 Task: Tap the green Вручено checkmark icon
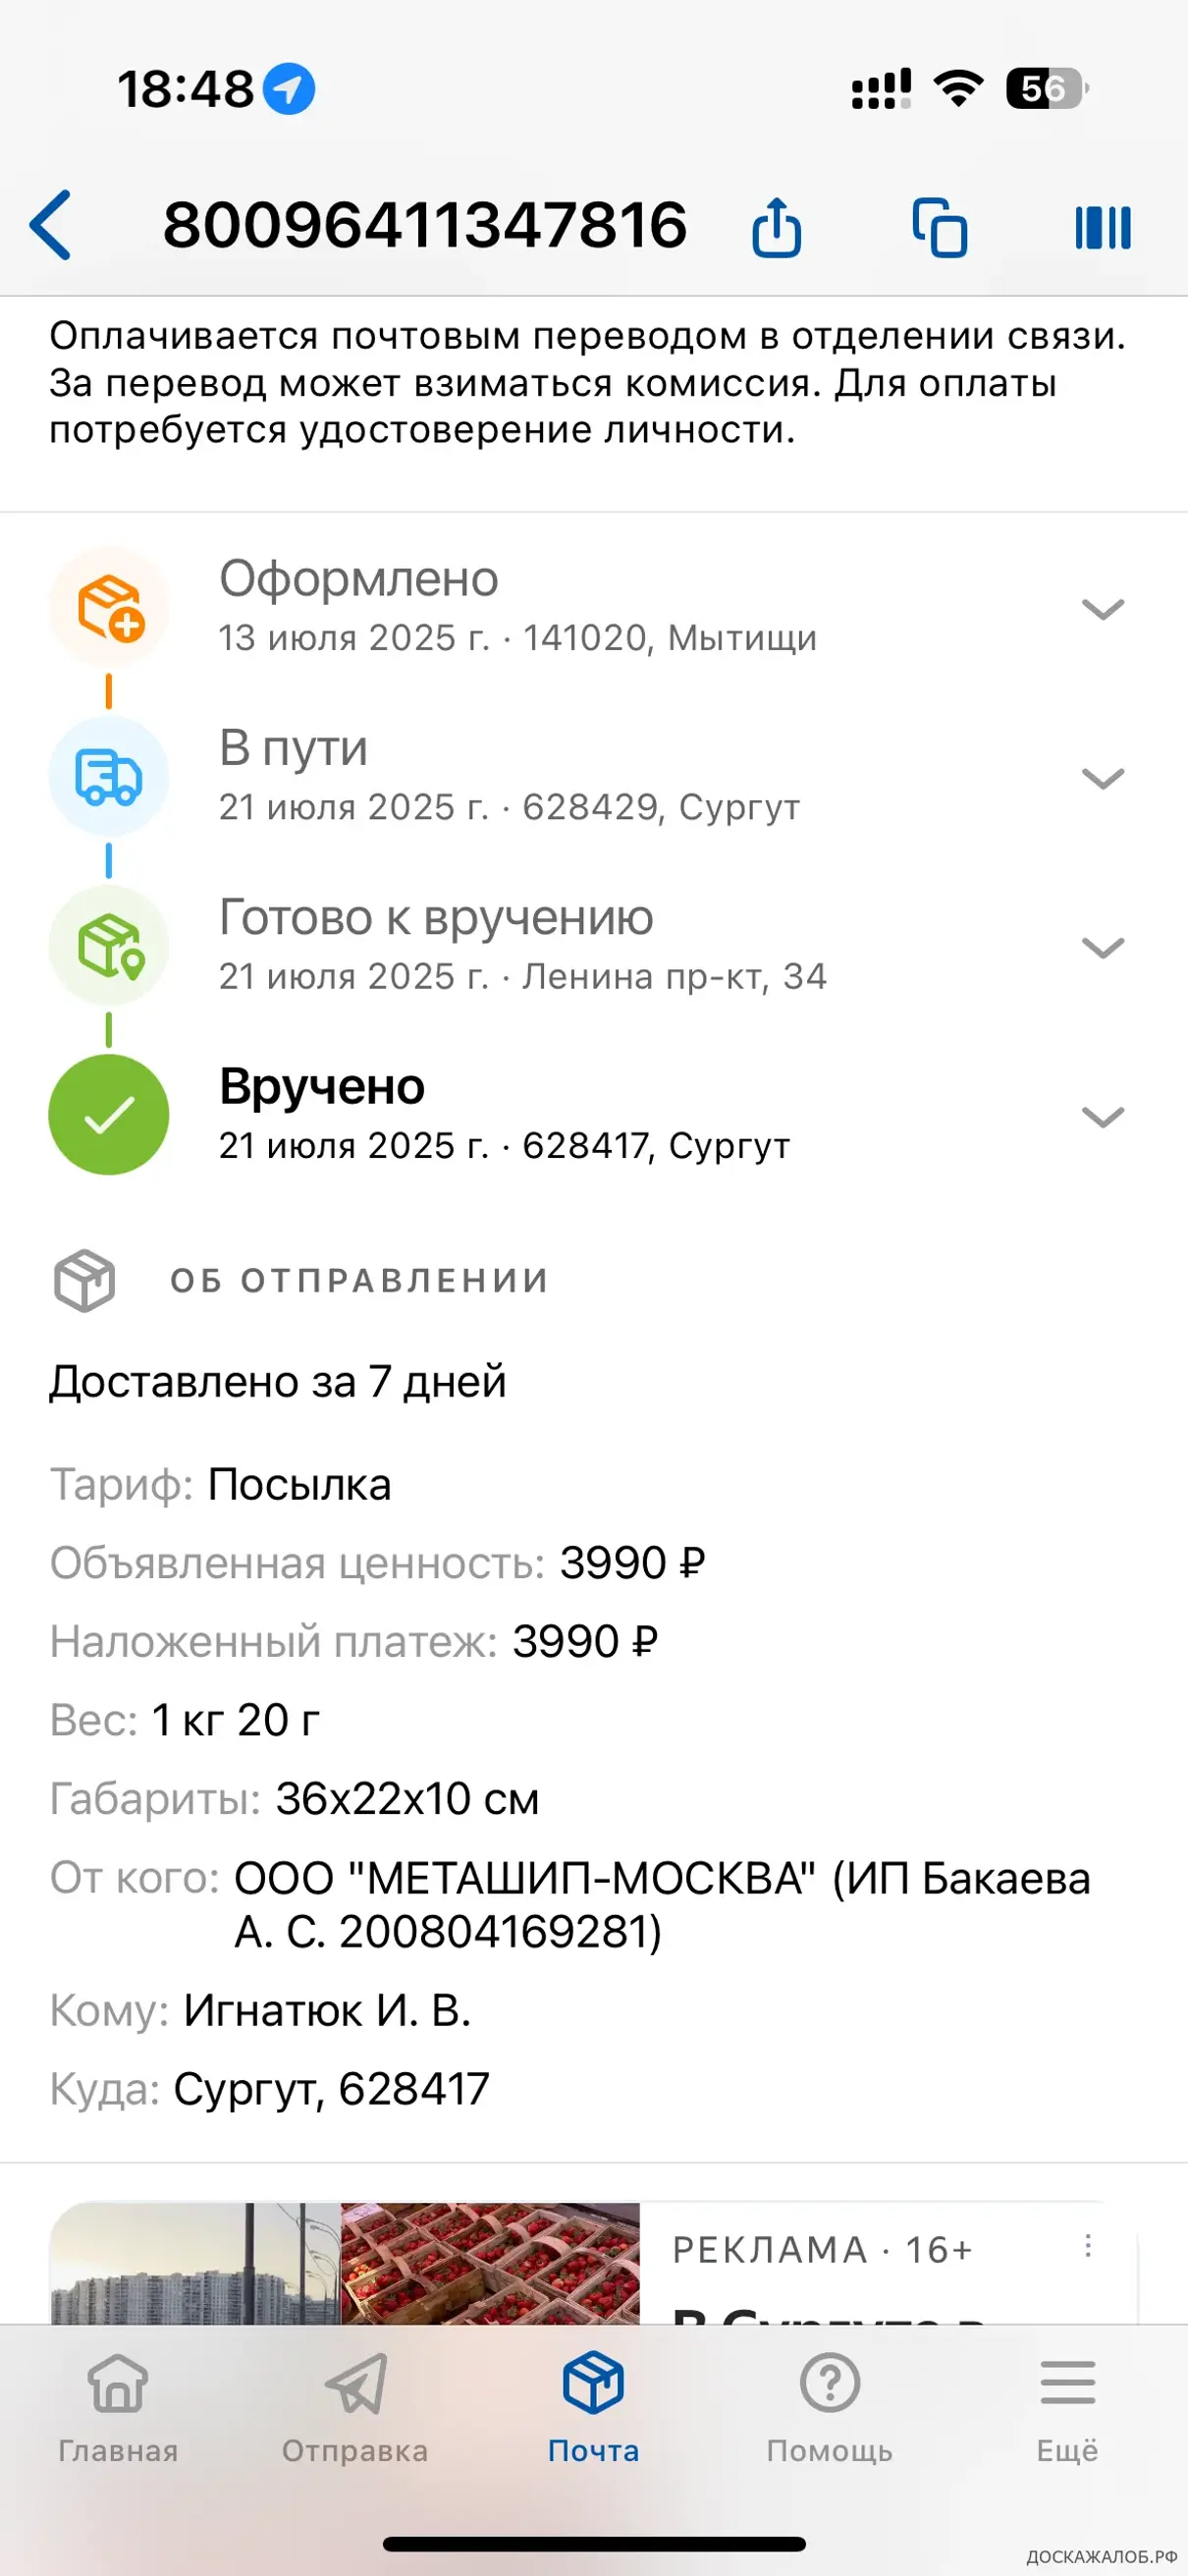[109, 1115]
